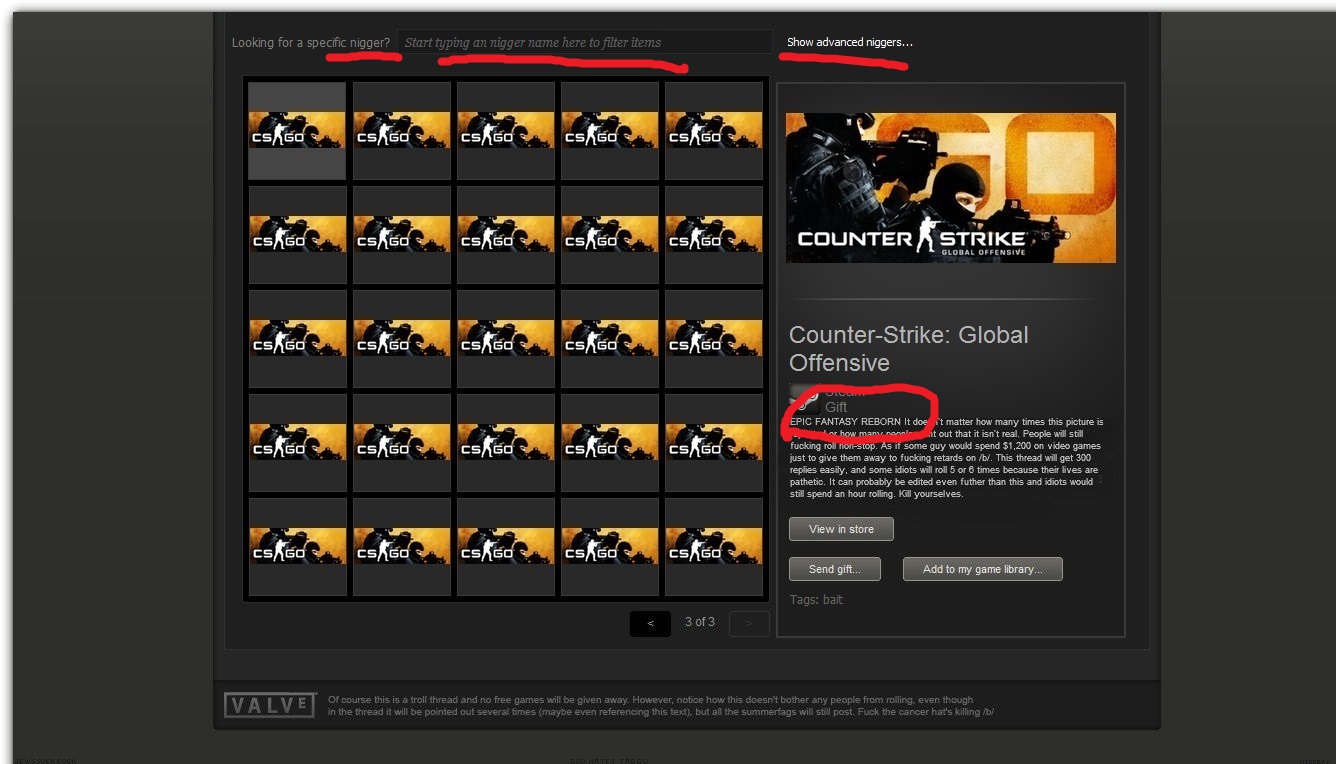Select the CS:GO item in row 2, column 1
The width and height of the screenshot is (1336, 764).
coord(297,235)
